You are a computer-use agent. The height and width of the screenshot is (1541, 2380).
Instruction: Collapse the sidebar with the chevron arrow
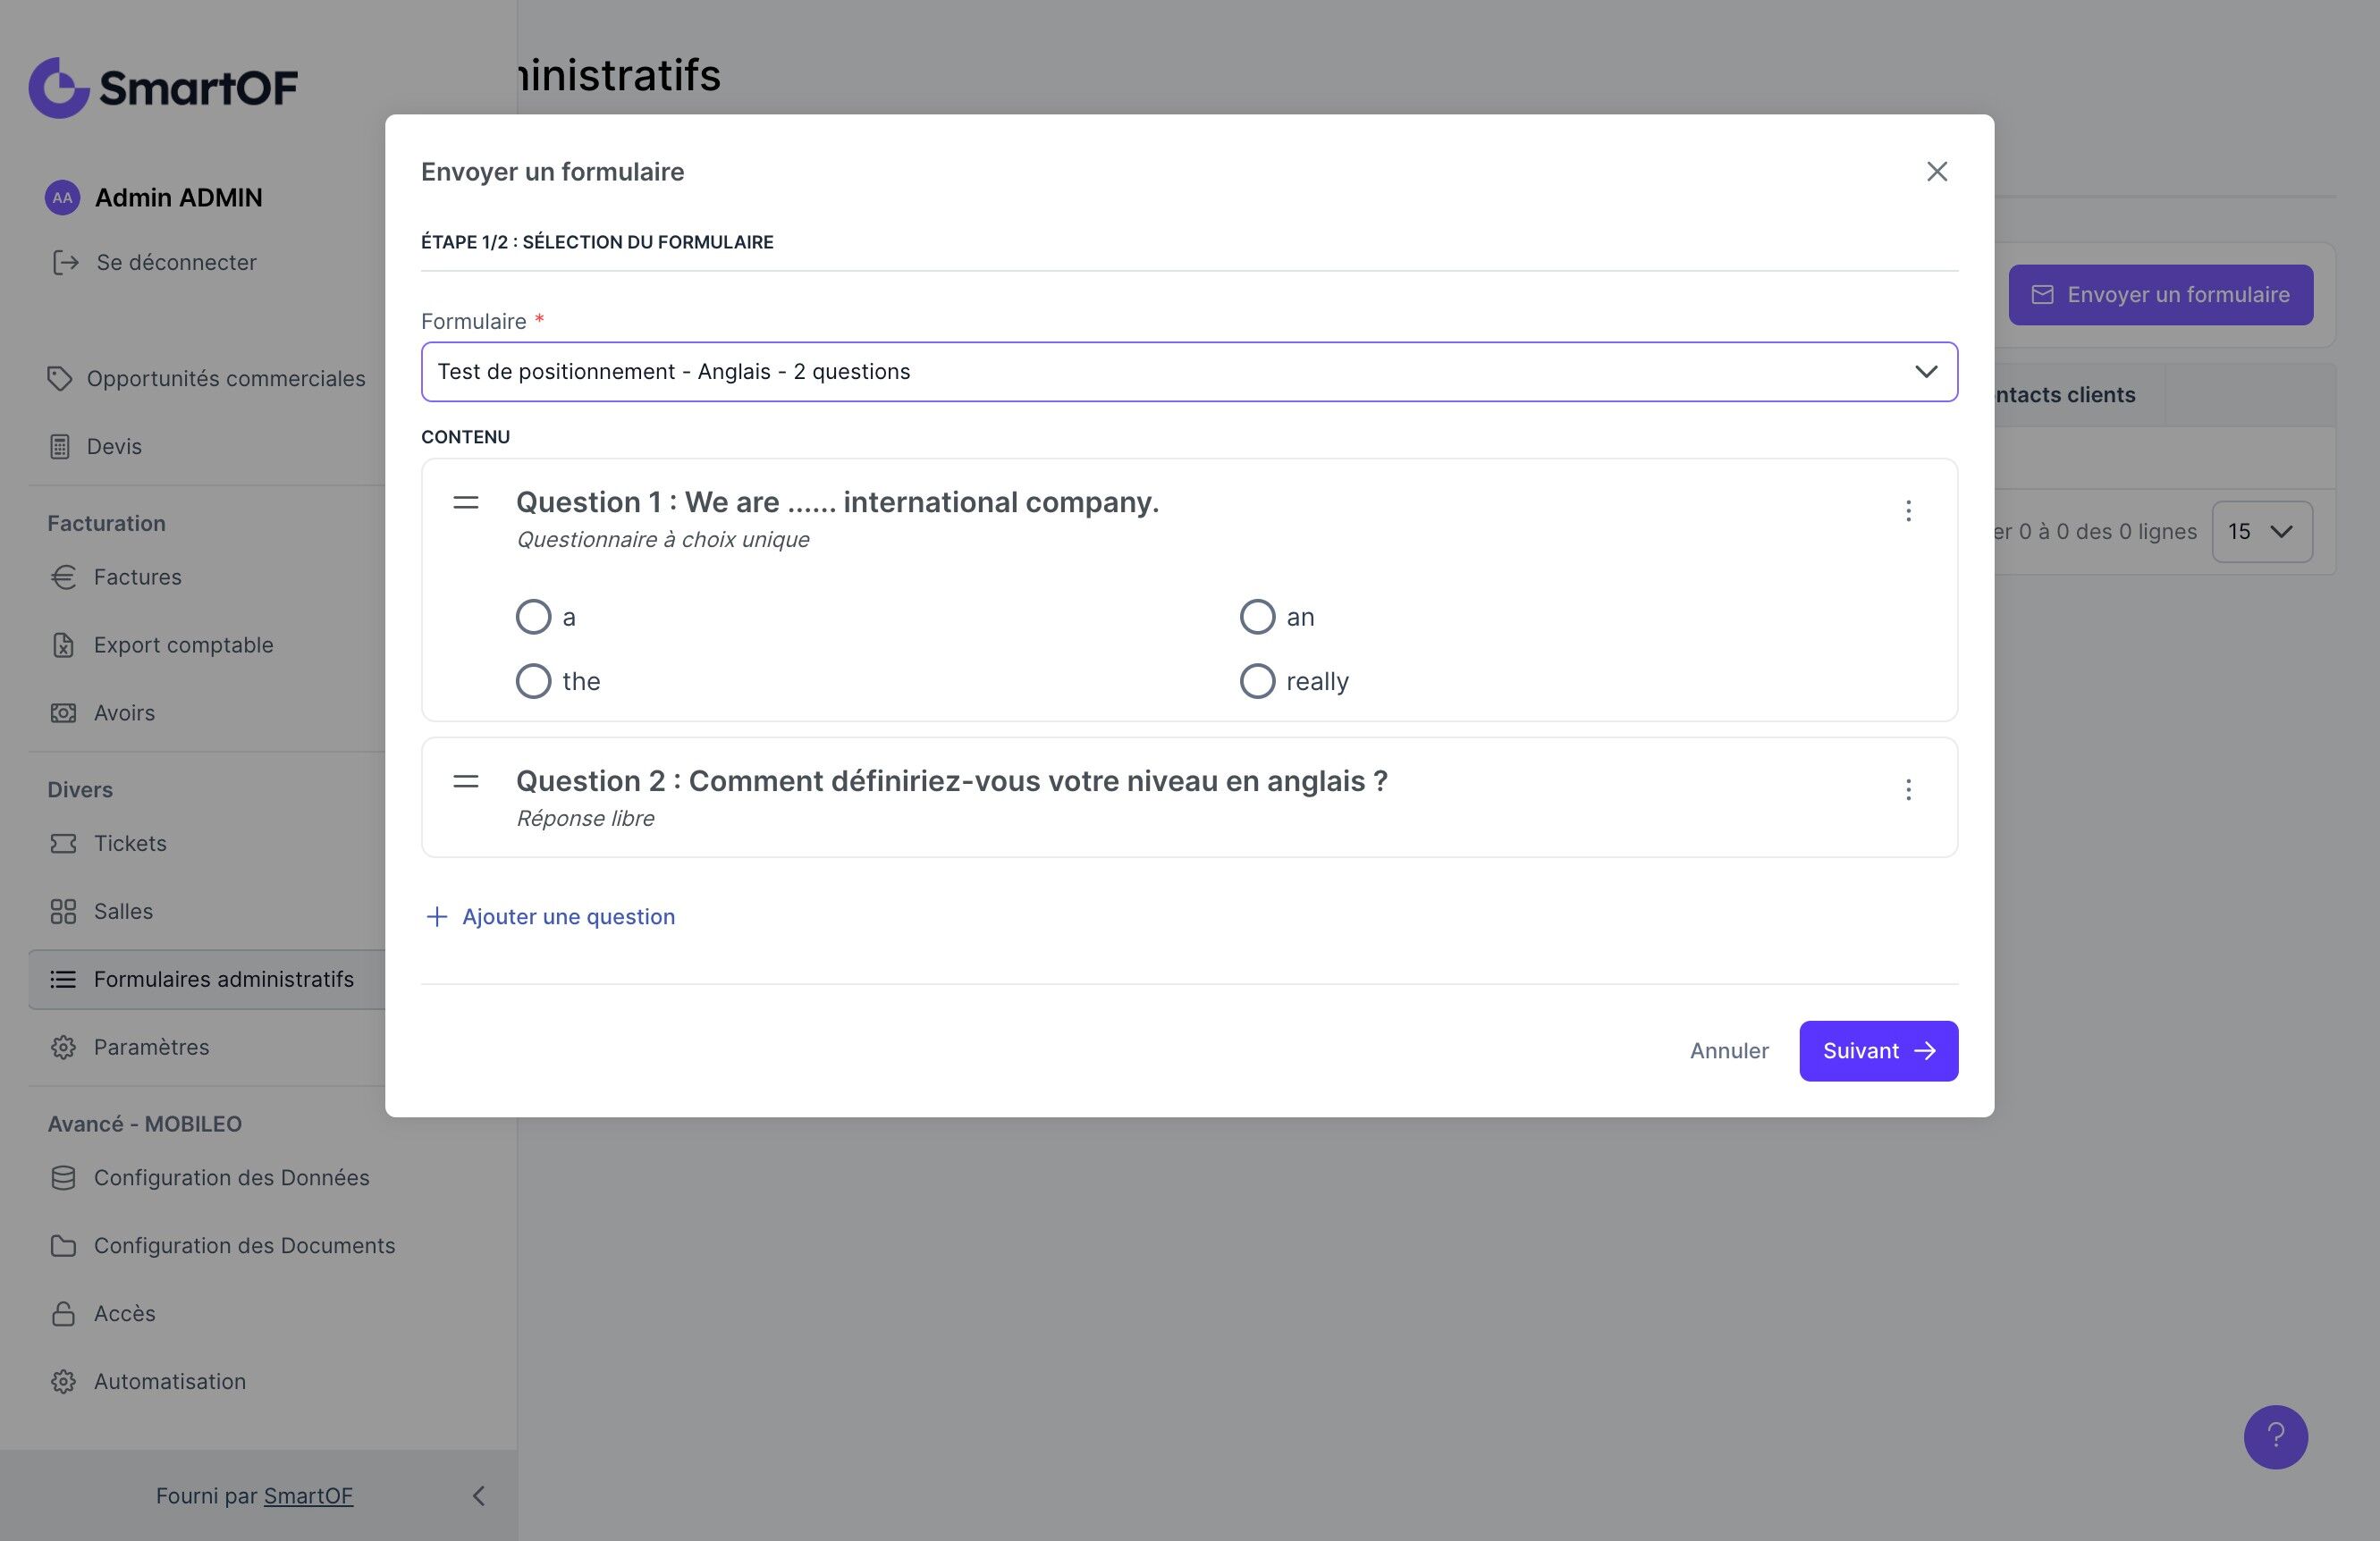(478, 1495)
